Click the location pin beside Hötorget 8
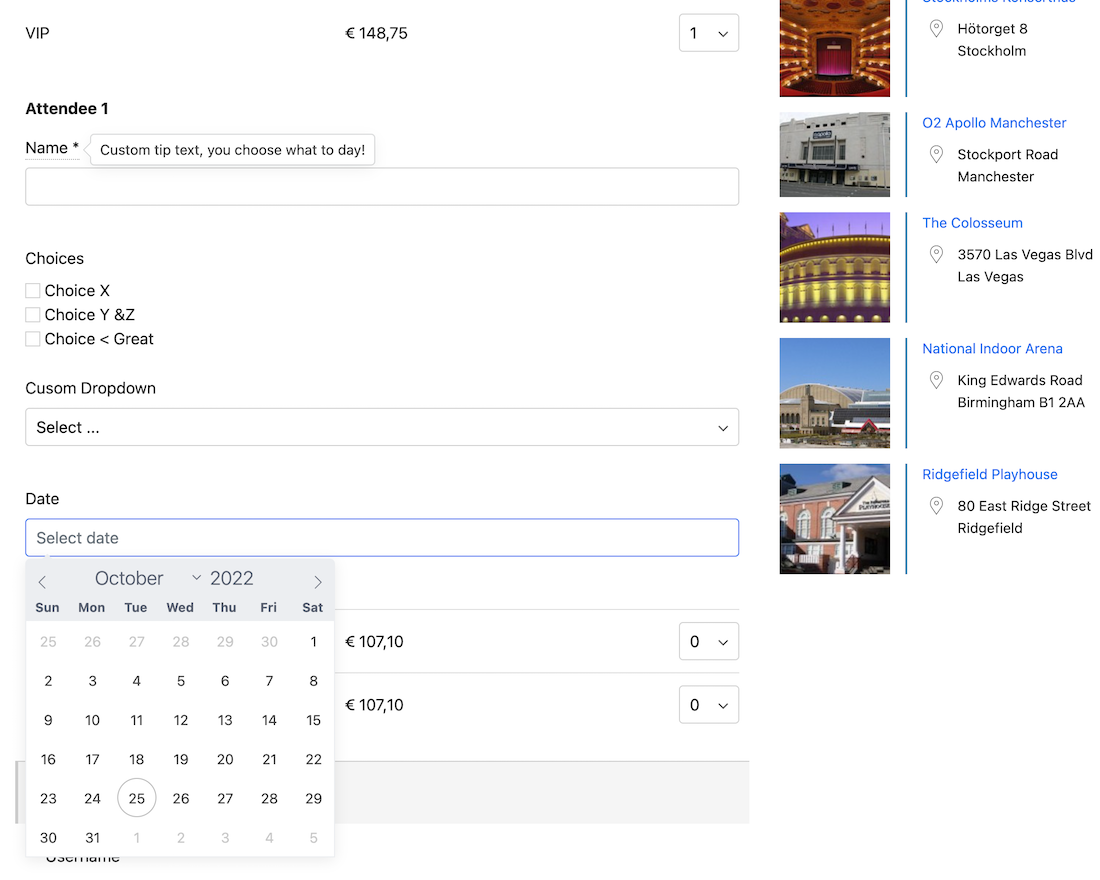The height and width of the screenshot is (880, 1100). tap(936, 29)
